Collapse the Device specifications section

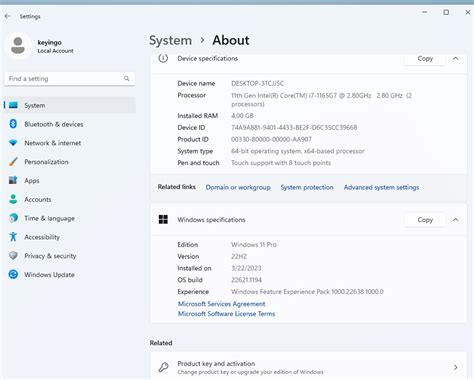[455, 59]
